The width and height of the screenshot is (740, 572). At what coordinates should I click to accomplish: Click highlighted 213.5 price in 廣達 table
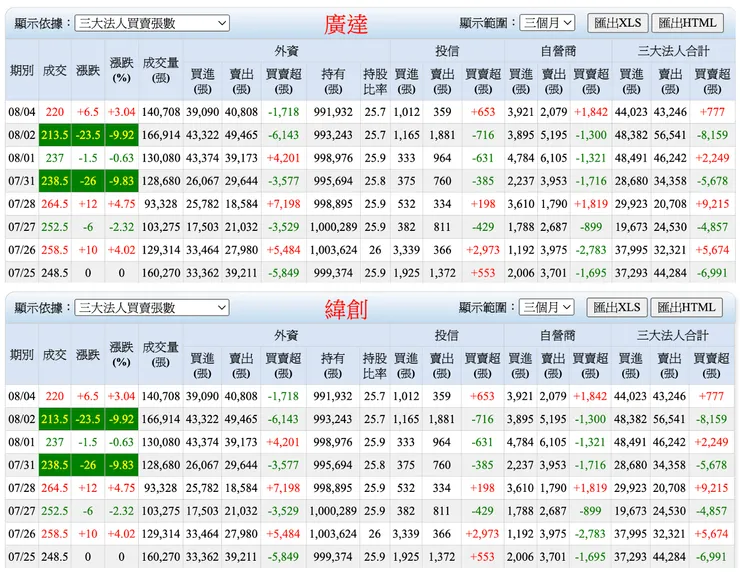pos(55,135)
